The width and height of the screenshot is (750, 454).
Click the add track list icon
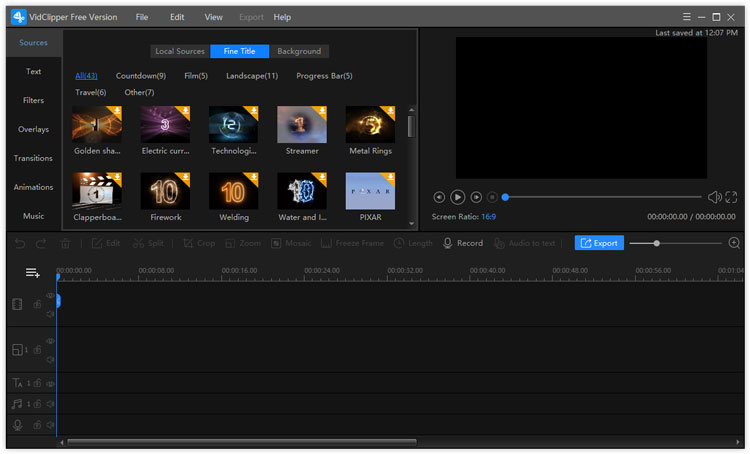click(x=33, y=273)
